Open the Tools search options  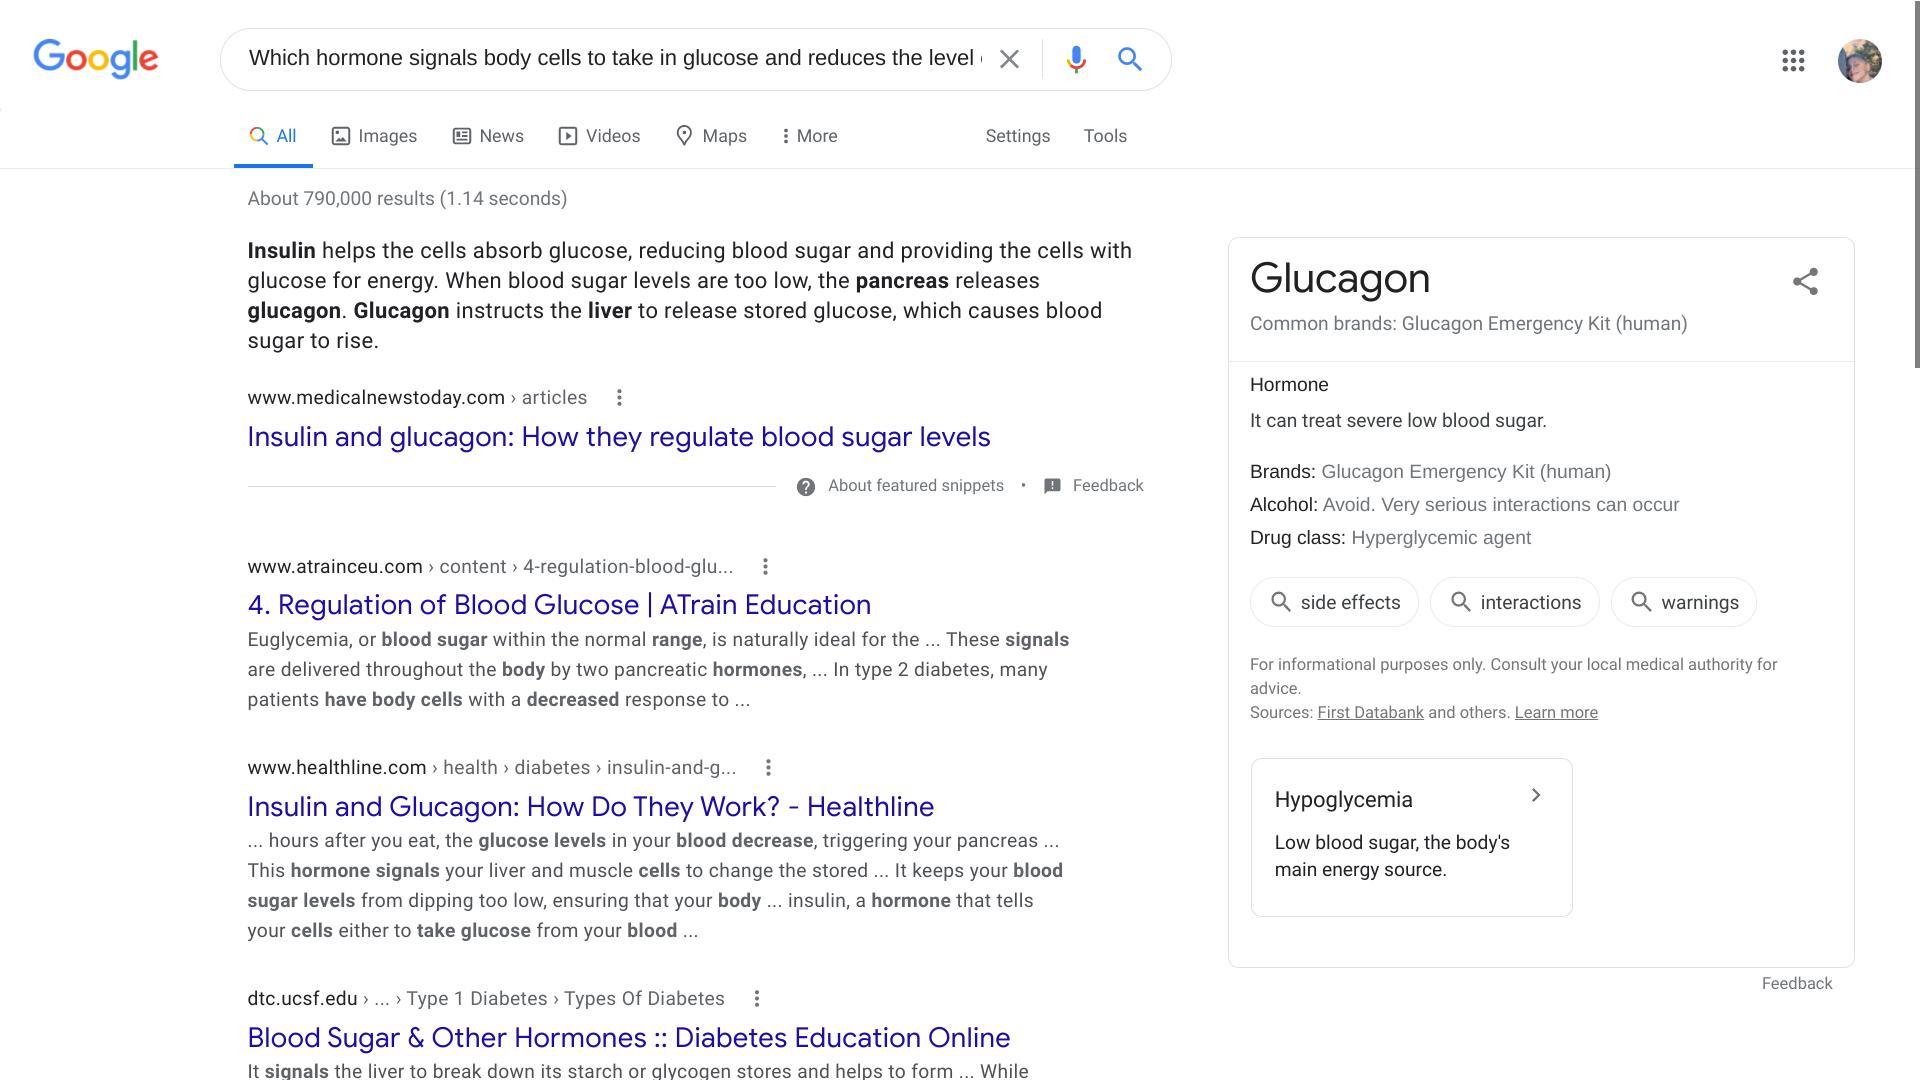click(x=1105, y=136)
